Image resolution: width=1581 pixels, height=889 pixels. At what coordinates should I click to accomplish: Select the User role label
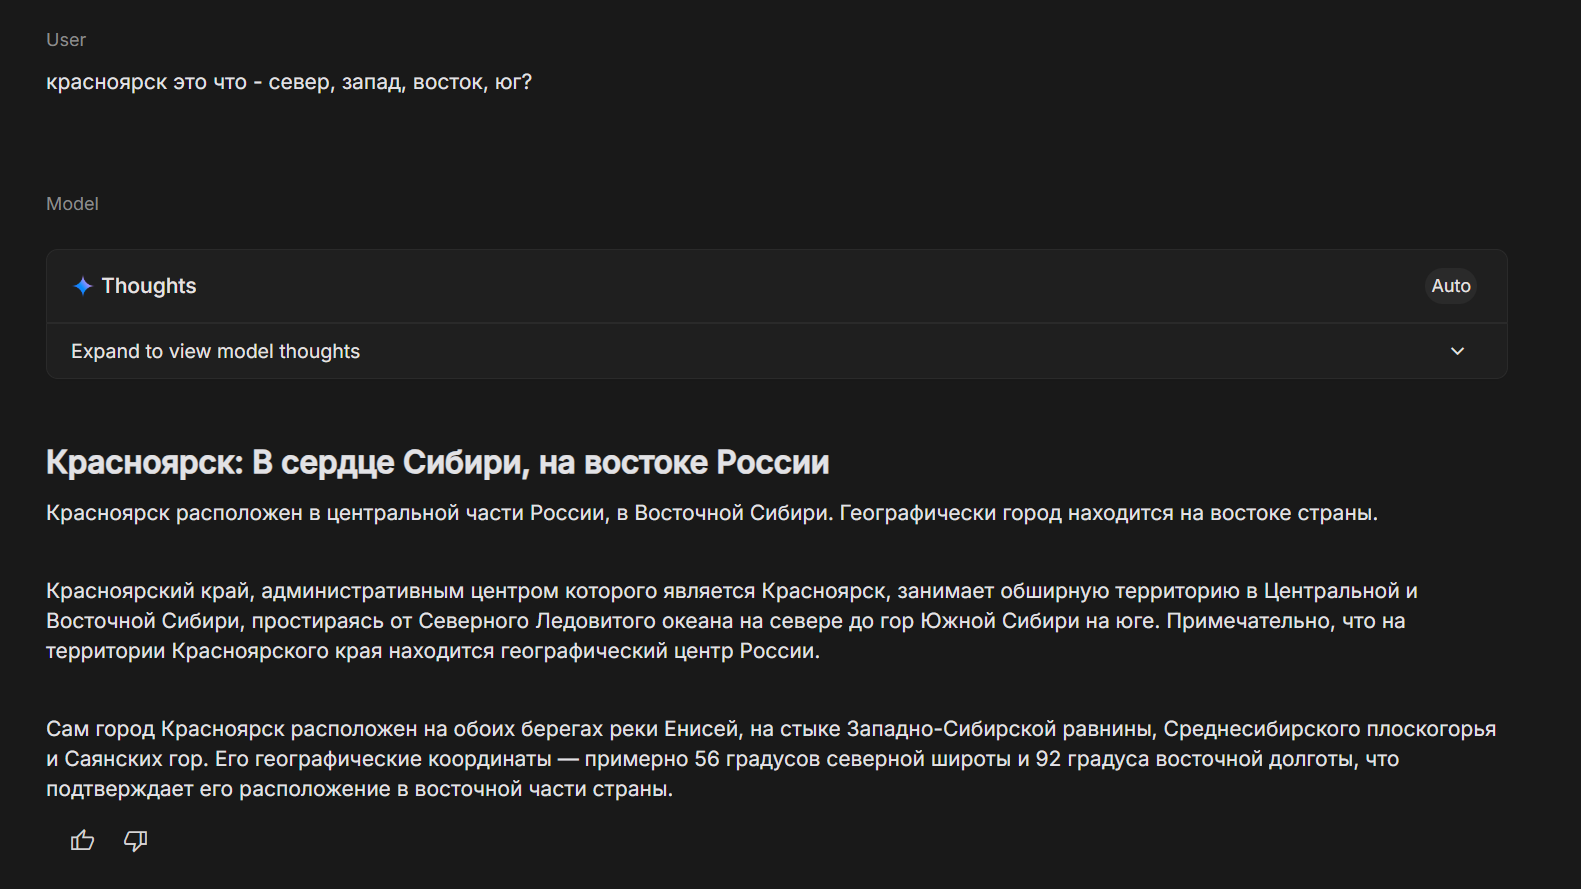pyautogui.click(x=66, y=40)
